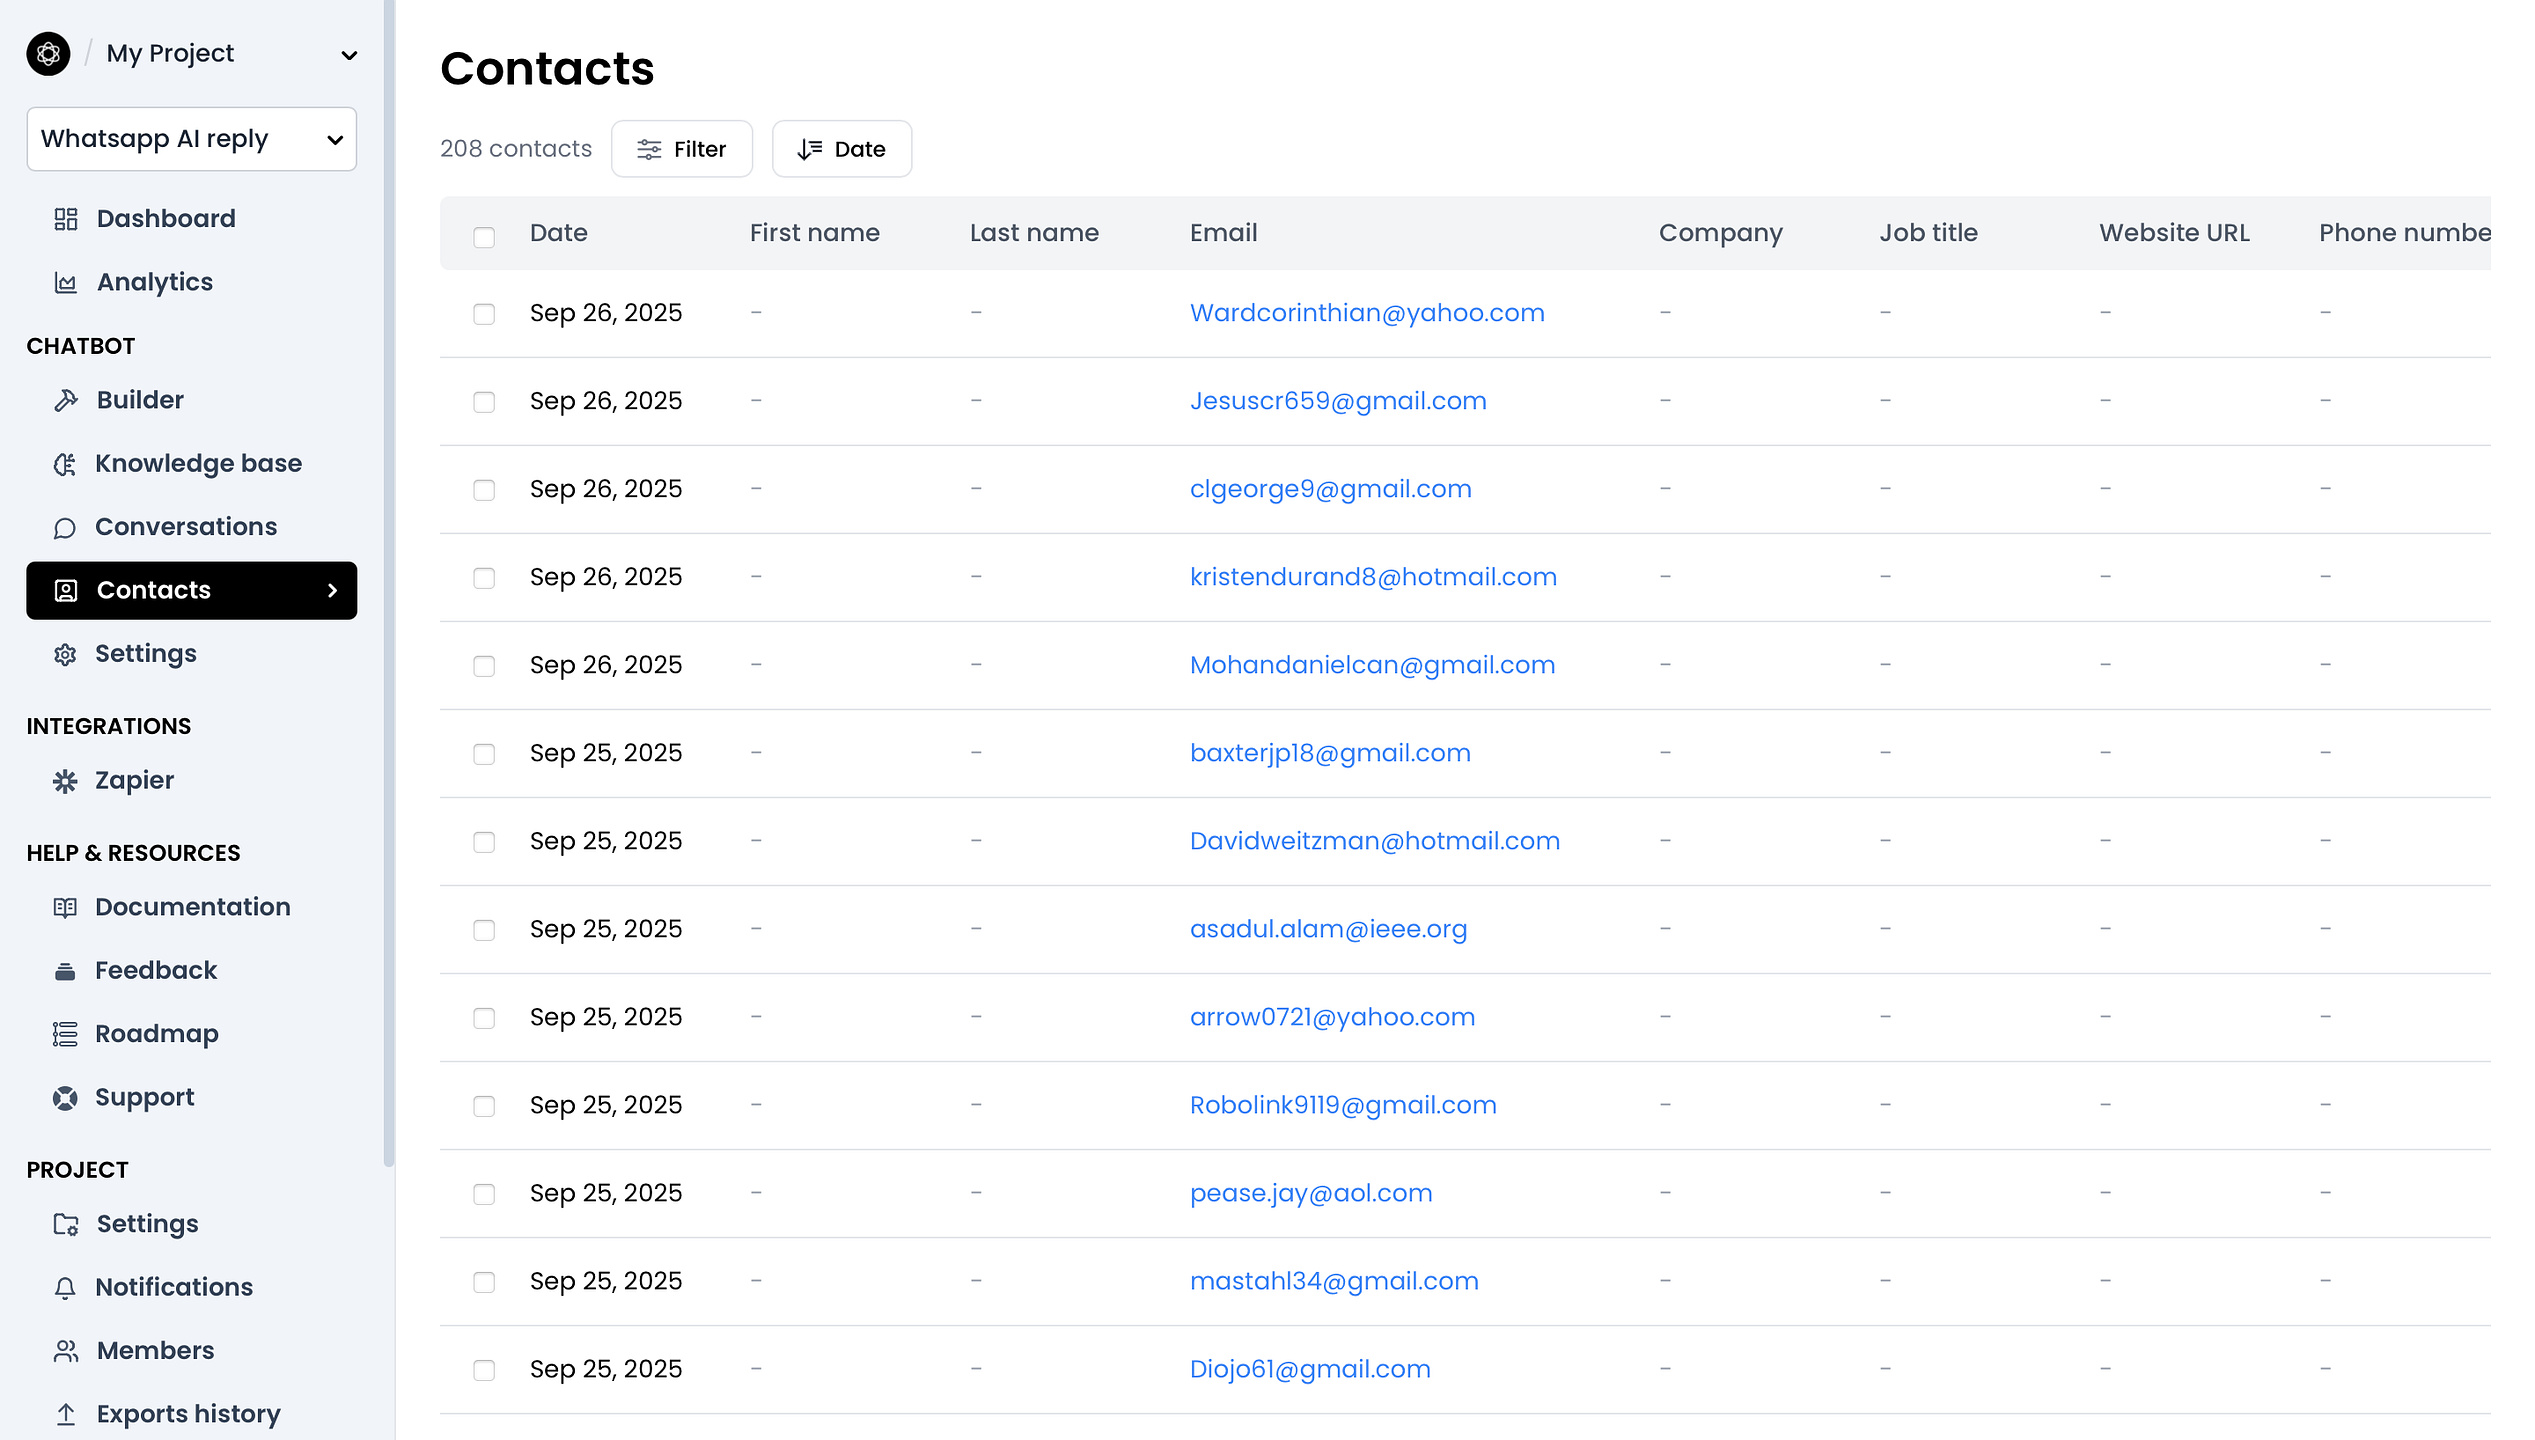Open the Filter options

click(682, 149)
